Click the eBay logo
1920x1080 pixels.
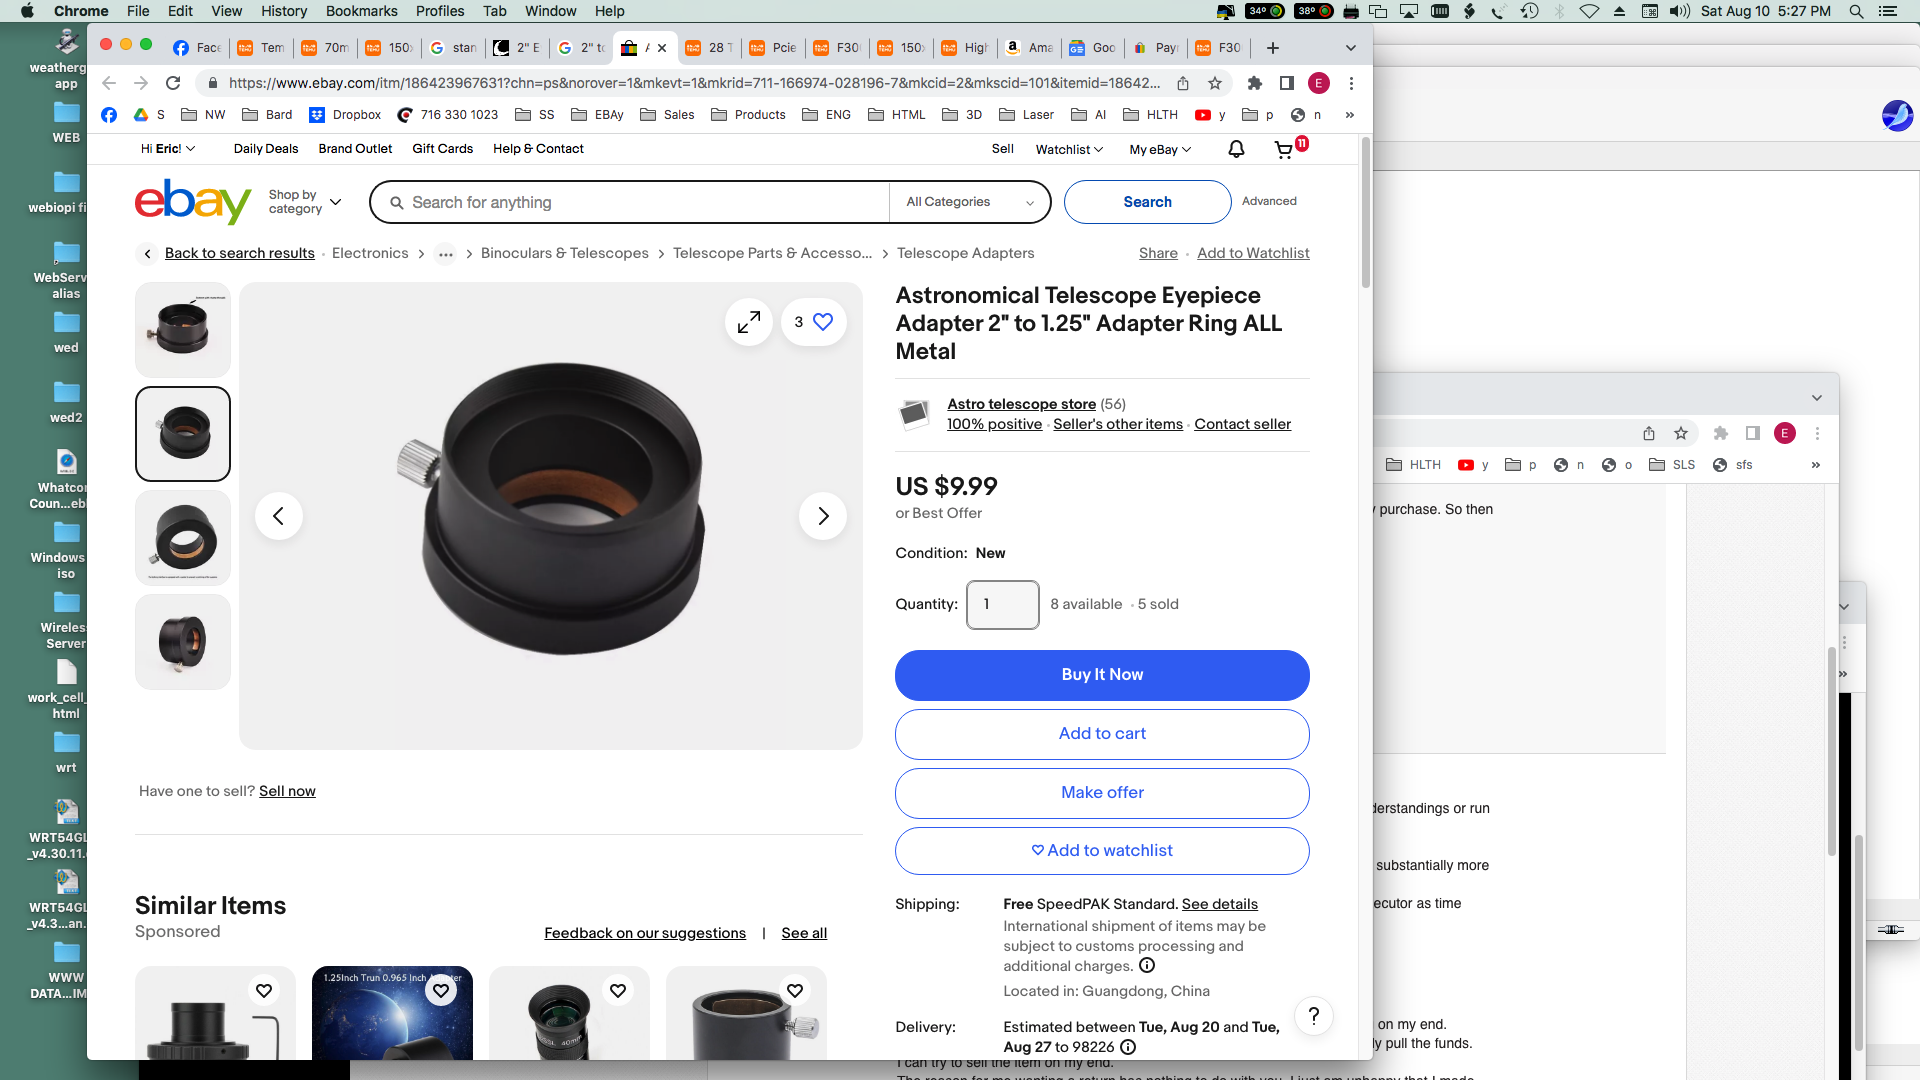(x=193, y=202)
